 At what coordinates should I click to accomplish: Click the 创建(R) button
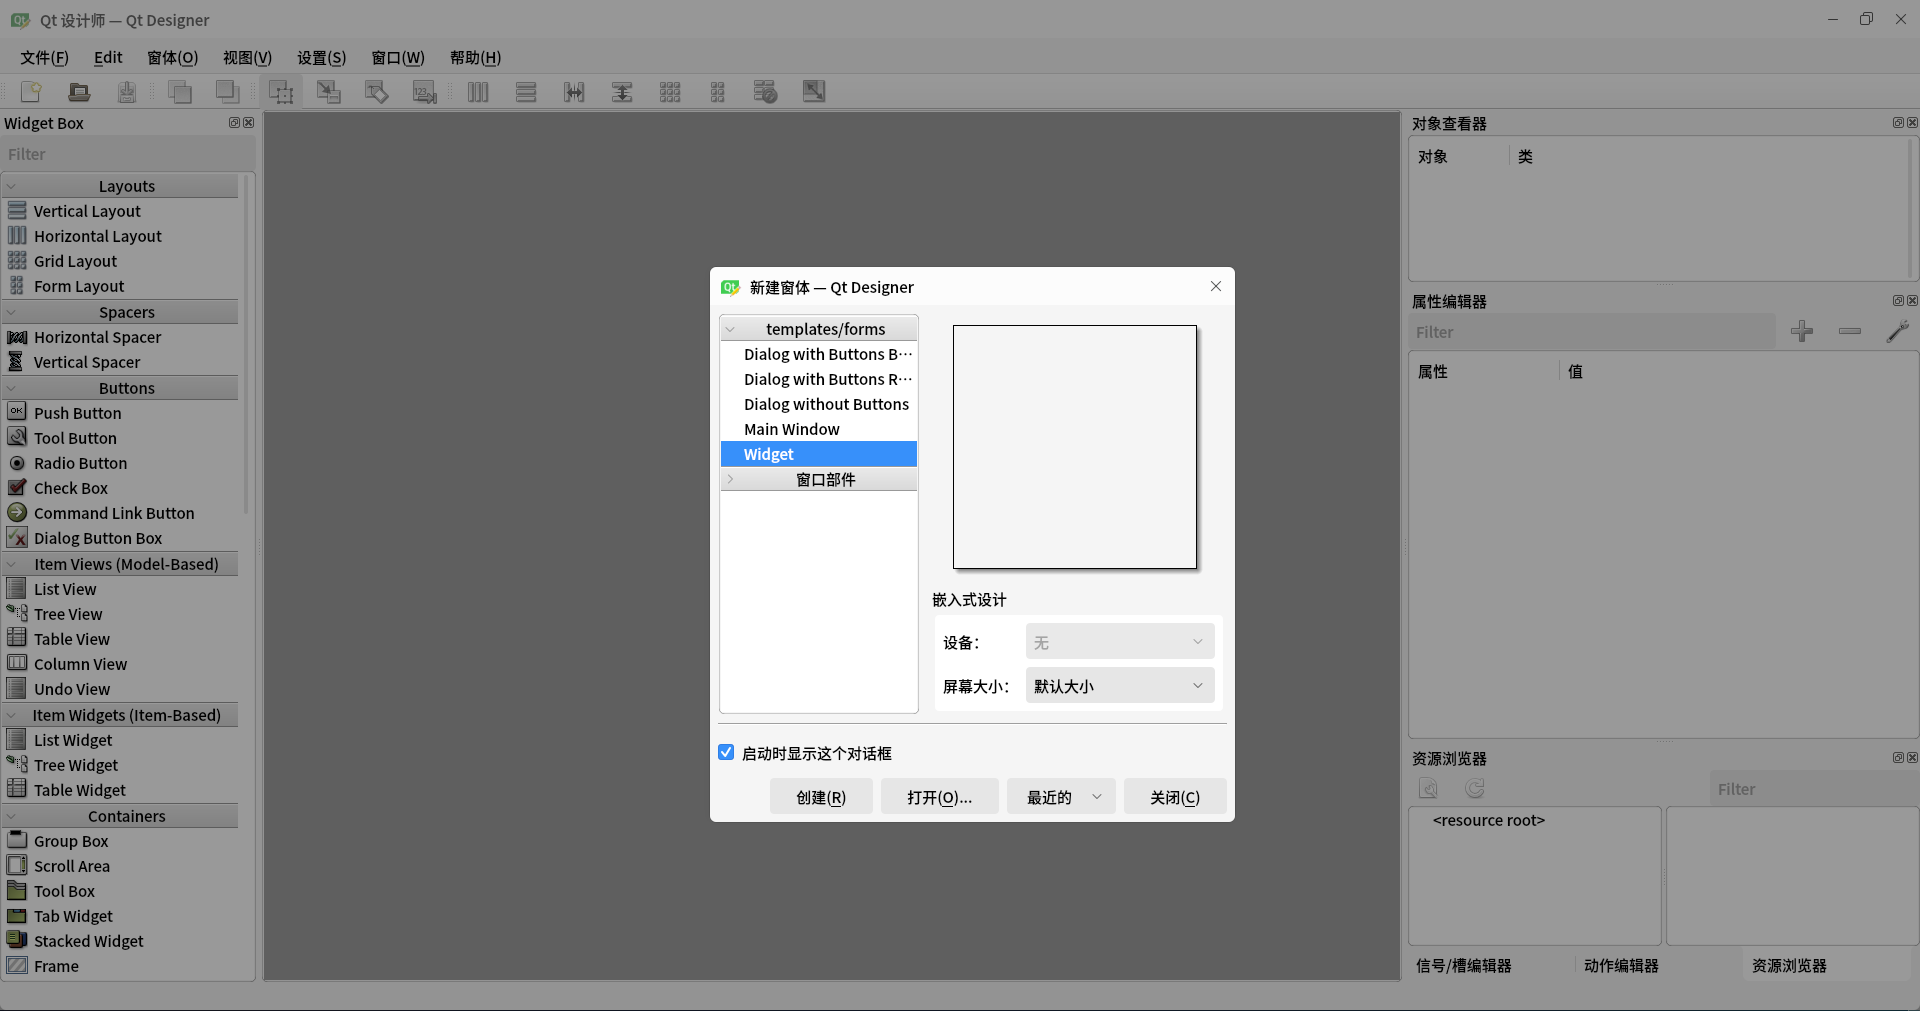click(820, 796)
